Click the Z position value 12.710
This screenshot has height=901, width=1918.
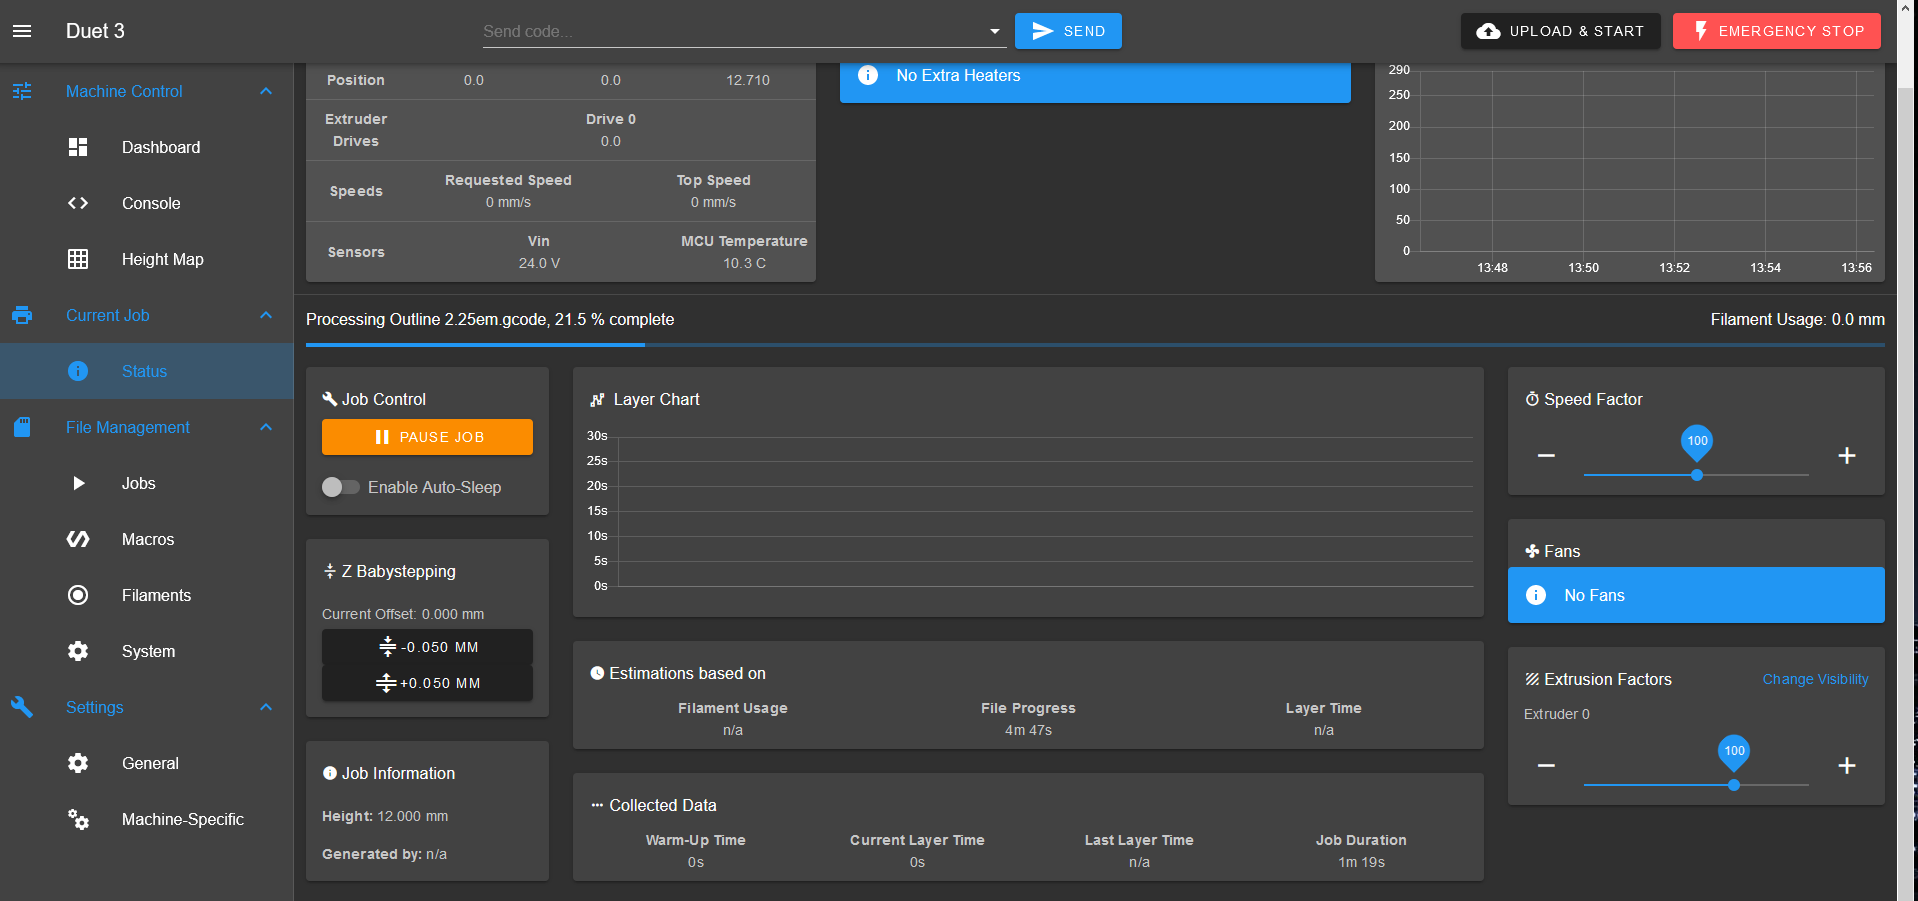748,80
